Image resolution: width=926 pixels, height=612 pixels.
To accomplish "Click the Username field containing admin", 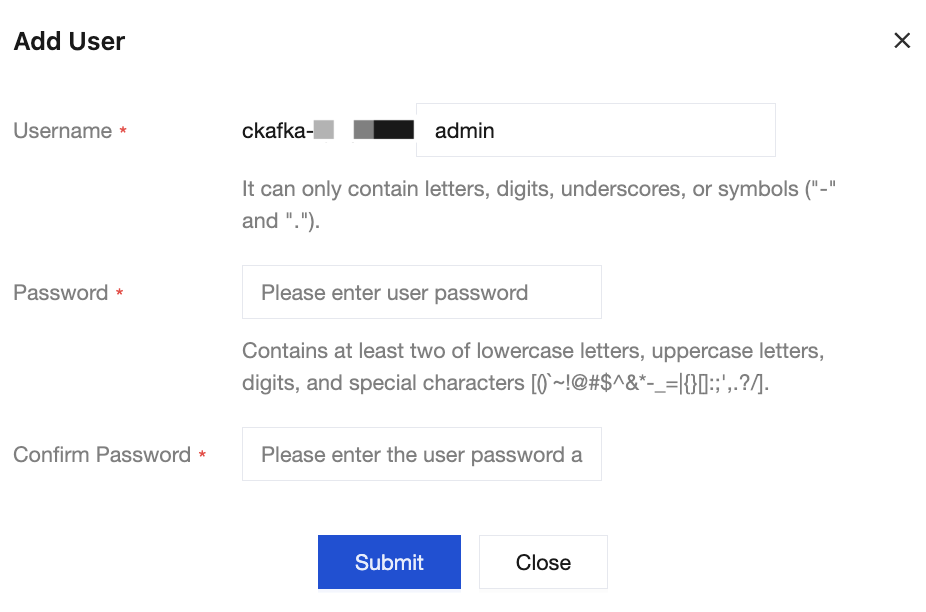I will click(x=595, y=131).
